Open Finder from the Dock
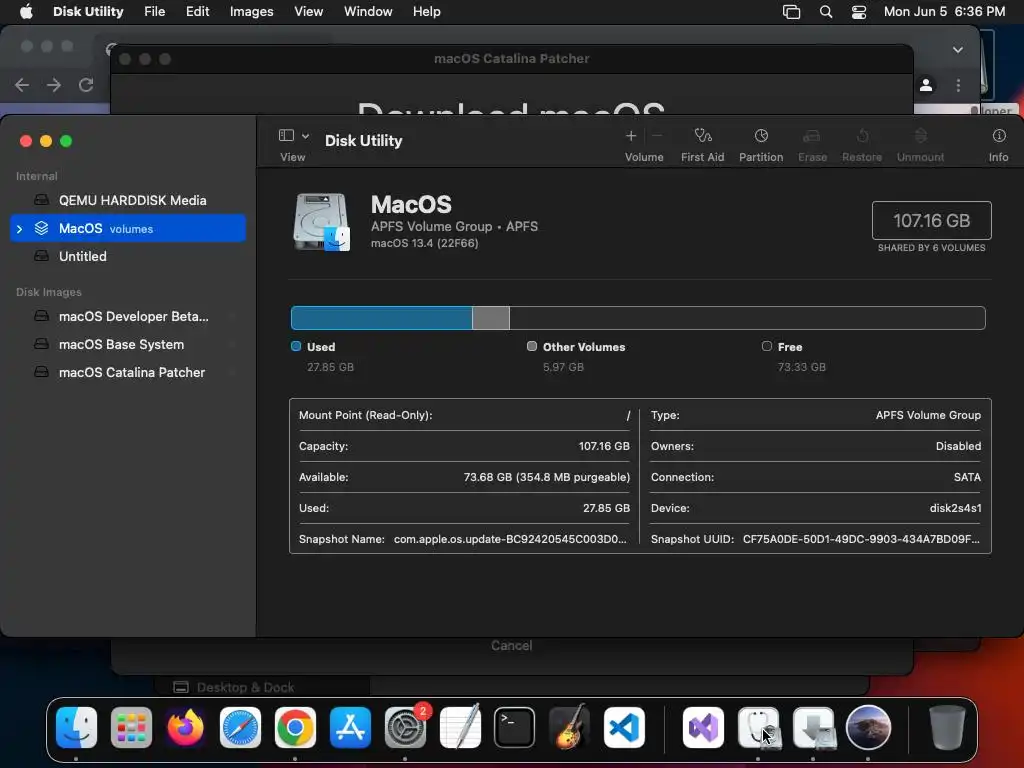The height and width of the screenshot is (768, 1024). tap(76, 727)
